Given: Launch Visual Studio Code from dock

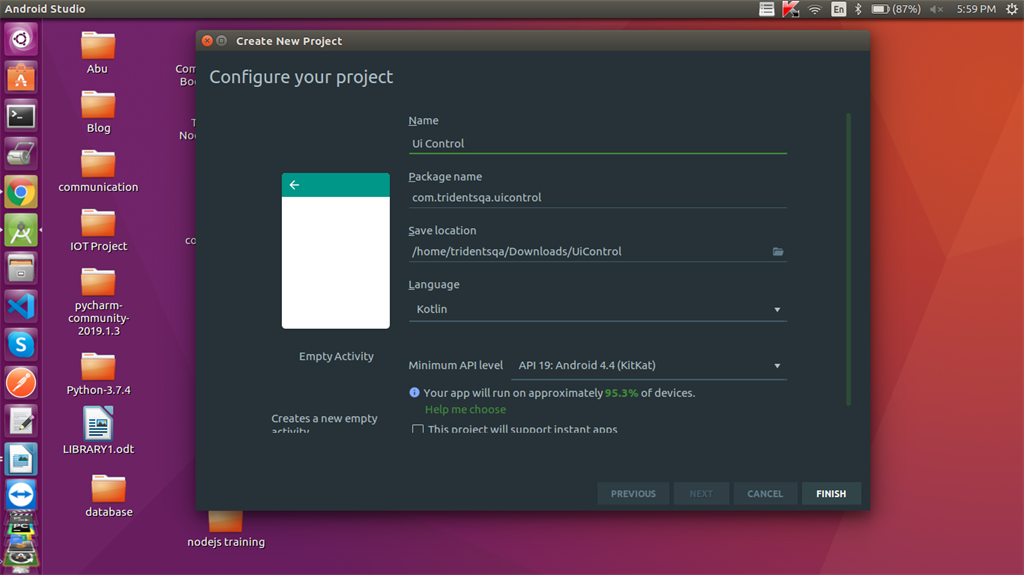Looking at the screenshot, I should click(21, 306).
